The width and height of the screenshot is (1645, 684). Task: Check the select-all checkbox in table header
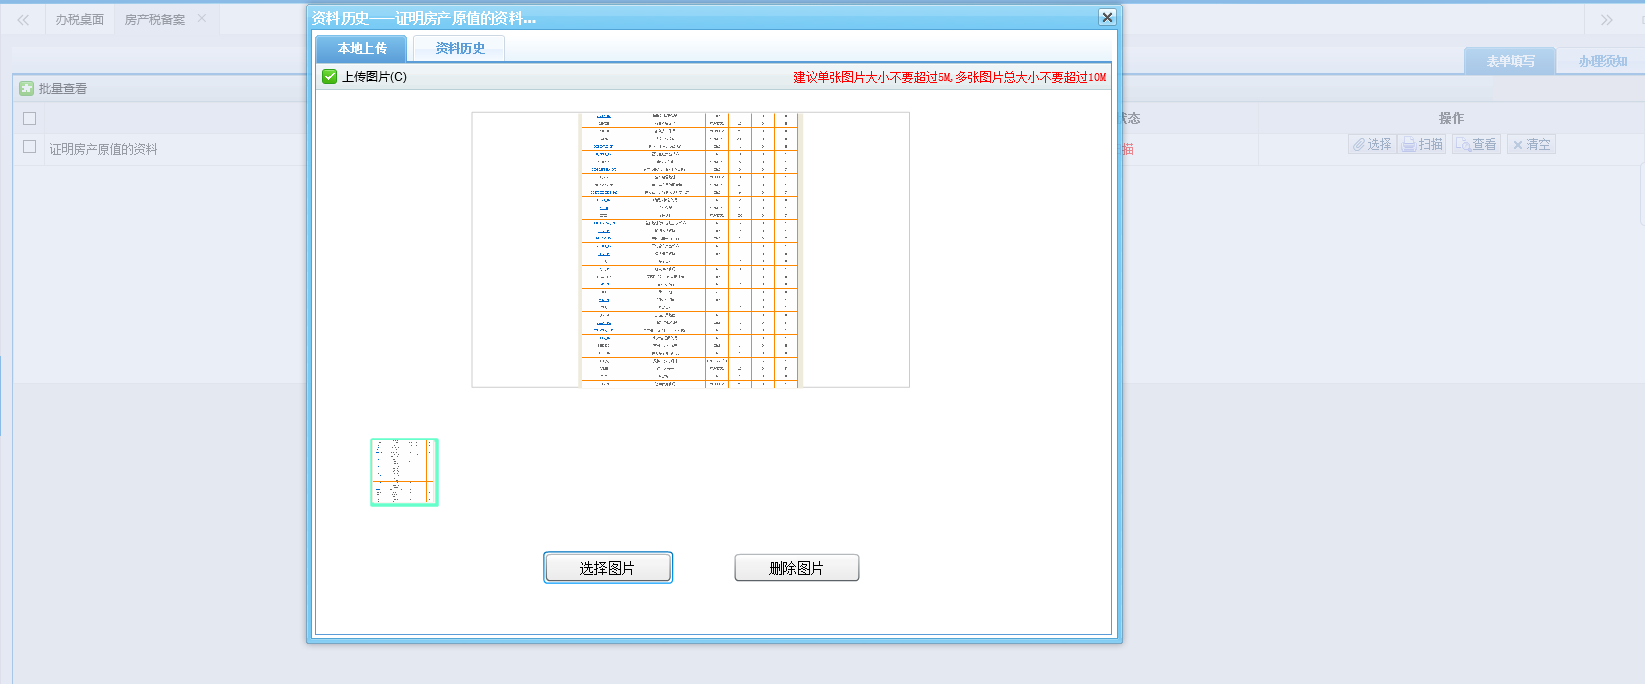tap(30, 118)
